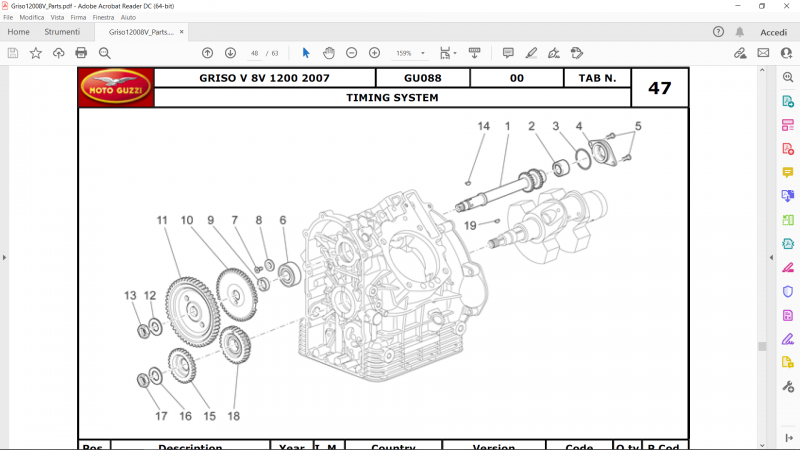Open the File menu
Screen dimensions: 800x450
[8, 17]
